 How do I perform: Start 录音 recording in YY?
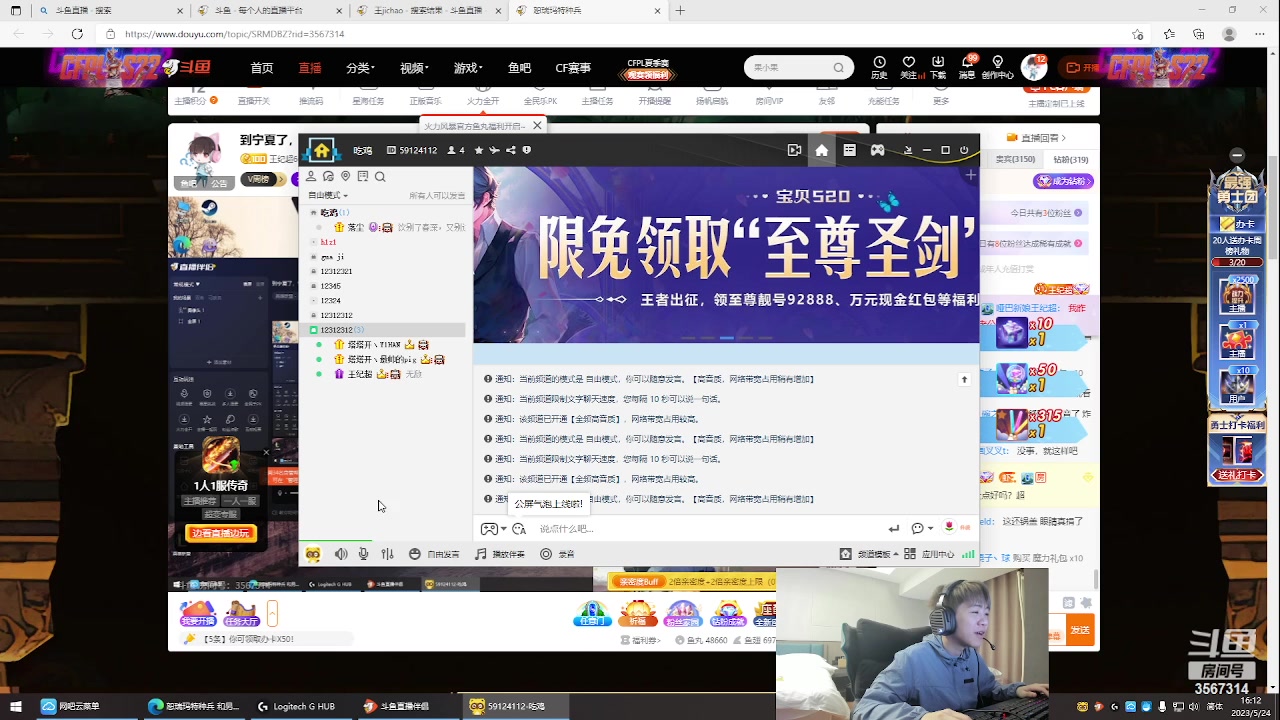point(558,554)
